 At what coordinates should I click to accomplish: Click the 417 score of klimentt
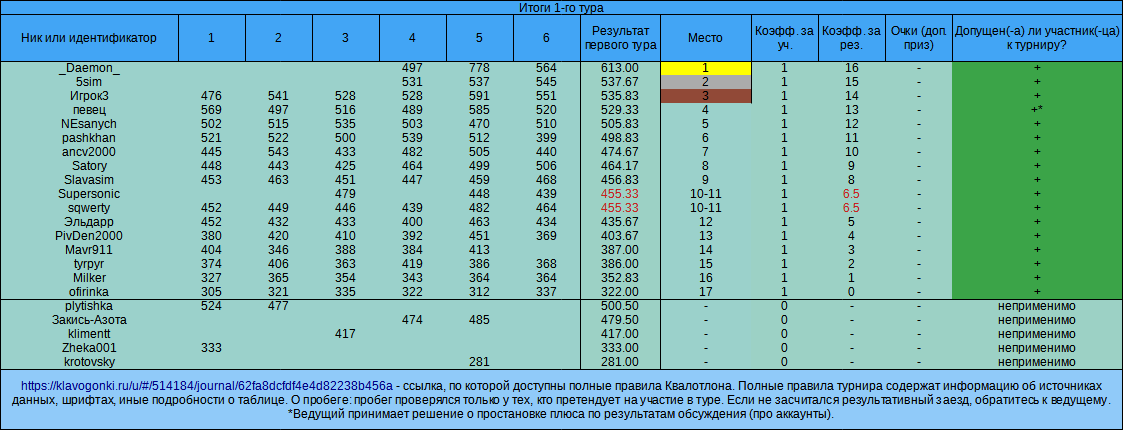pos(345,334)
